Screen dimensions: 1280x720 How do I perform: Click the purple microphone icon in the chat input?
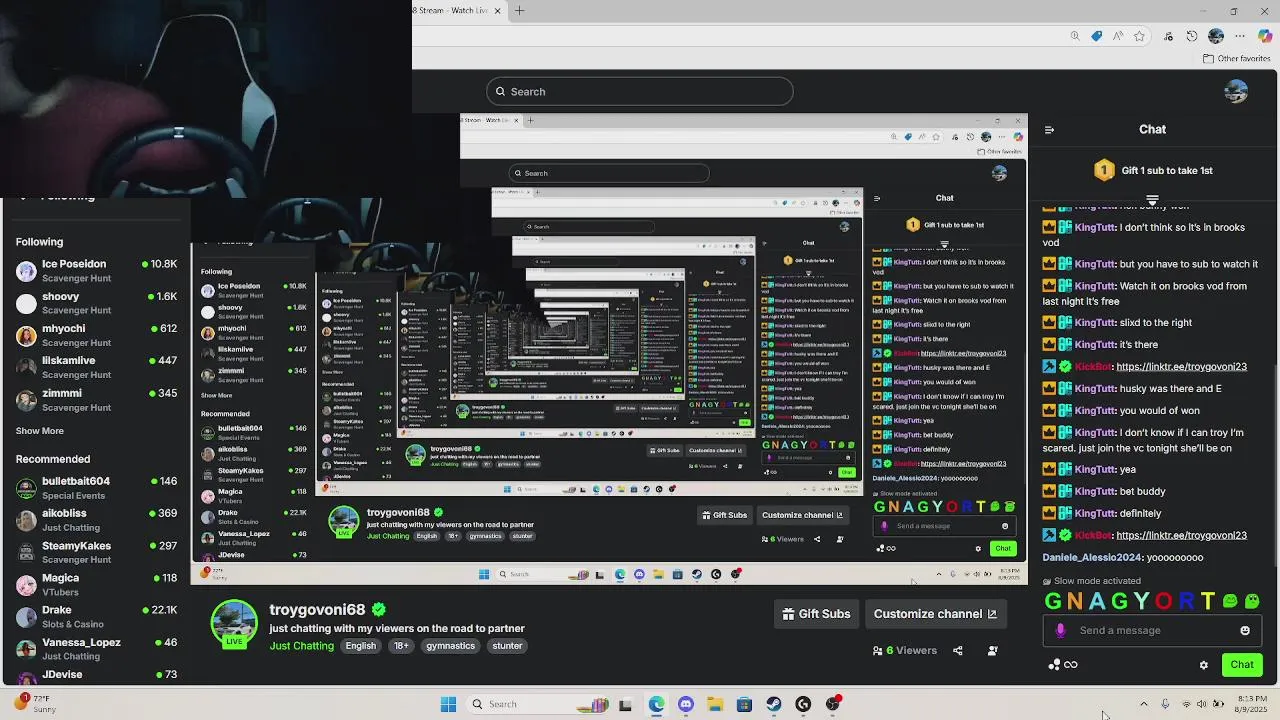(1060, 630)
